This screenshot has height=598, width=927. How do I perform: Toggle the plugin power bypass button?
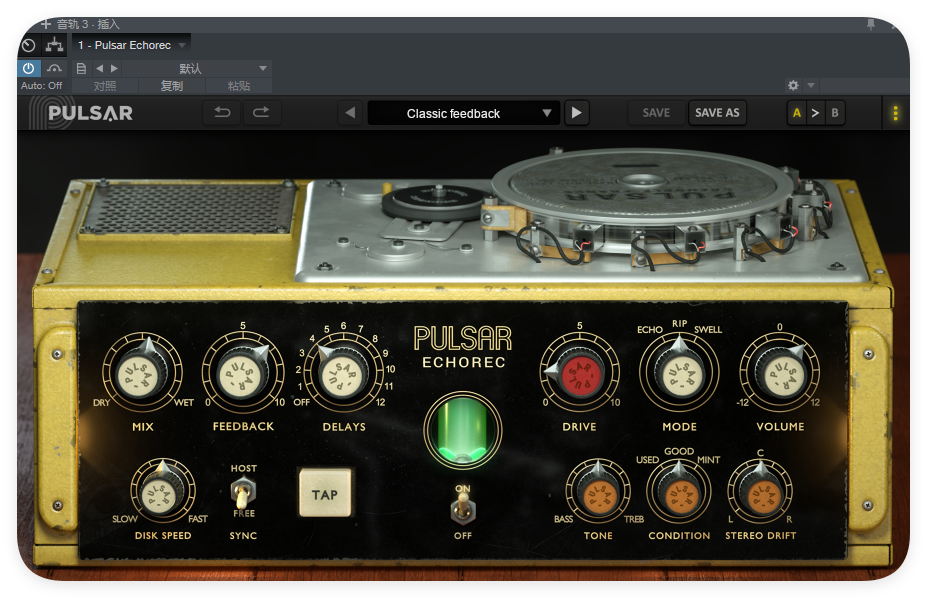[28, 68]
